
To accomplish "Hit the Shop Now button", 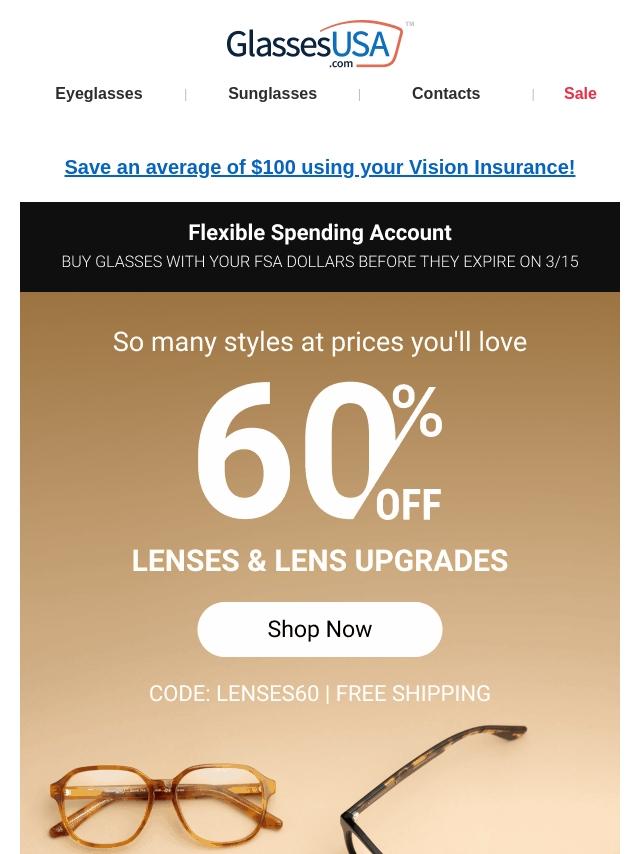I will coord(320,629).
